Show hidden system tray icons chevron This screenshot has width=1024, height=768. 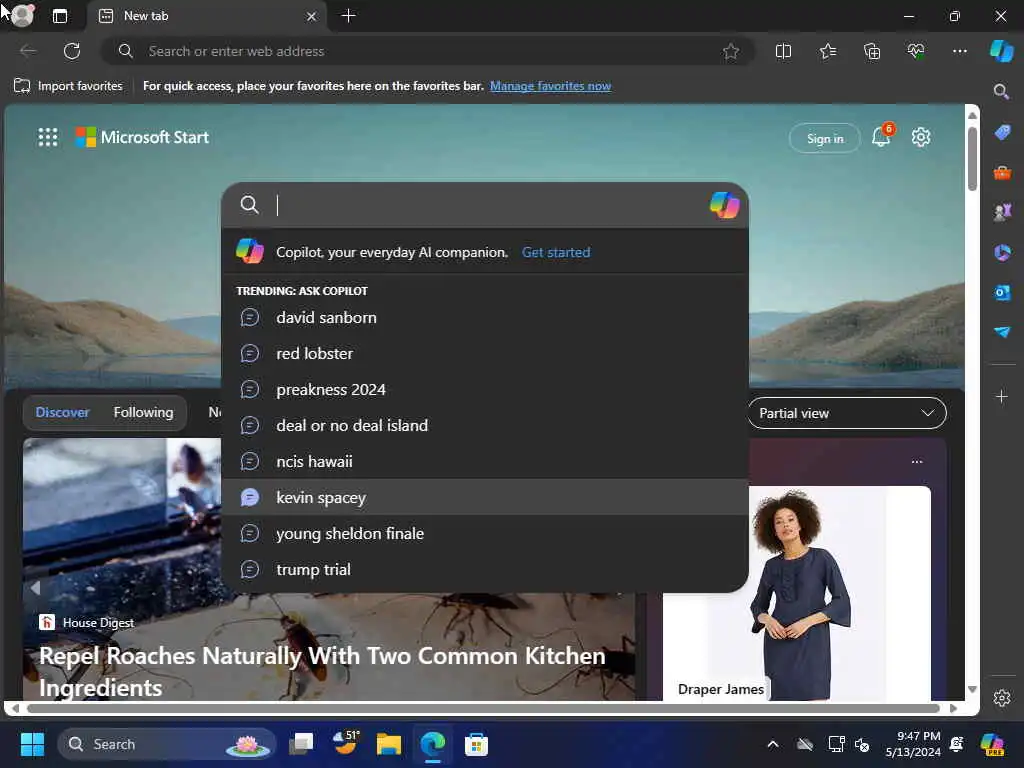click(x=773, y=744)
